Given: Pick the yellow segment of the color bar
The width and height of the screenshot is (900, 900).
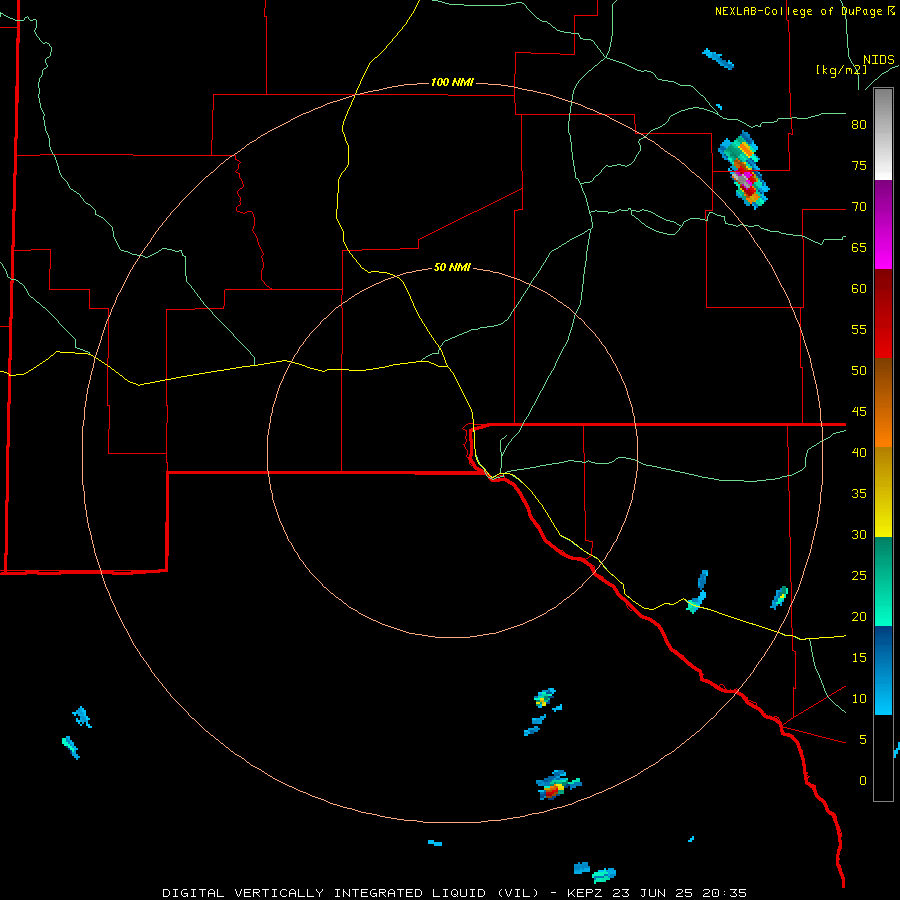Looking at the screenshot, I should (883, 492).
